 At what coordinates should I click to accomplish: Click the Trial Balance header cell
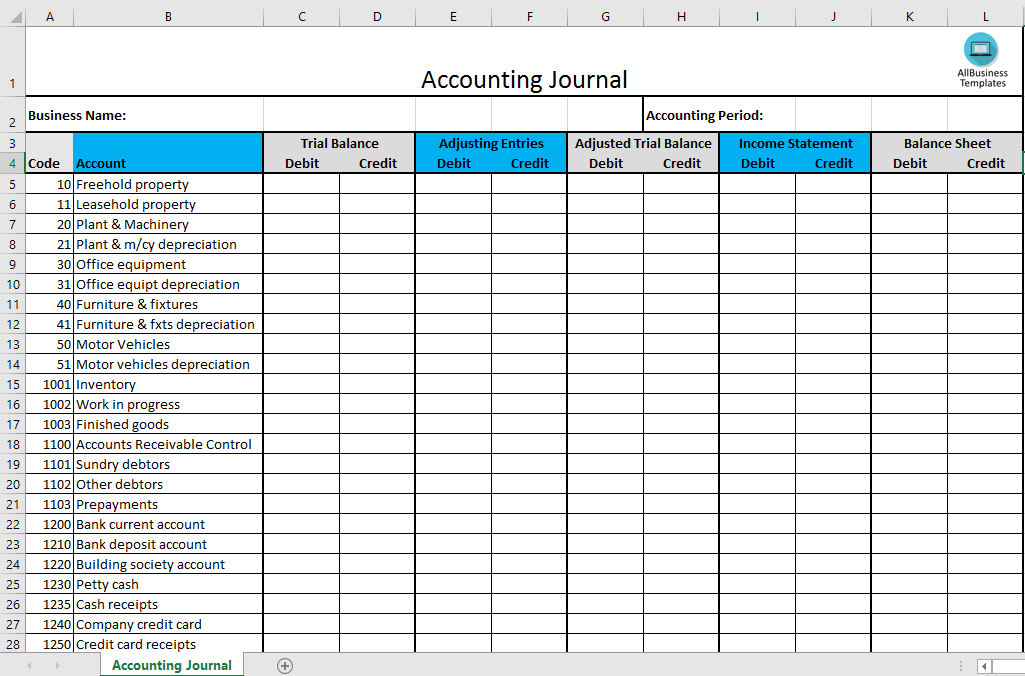(339, 143)
